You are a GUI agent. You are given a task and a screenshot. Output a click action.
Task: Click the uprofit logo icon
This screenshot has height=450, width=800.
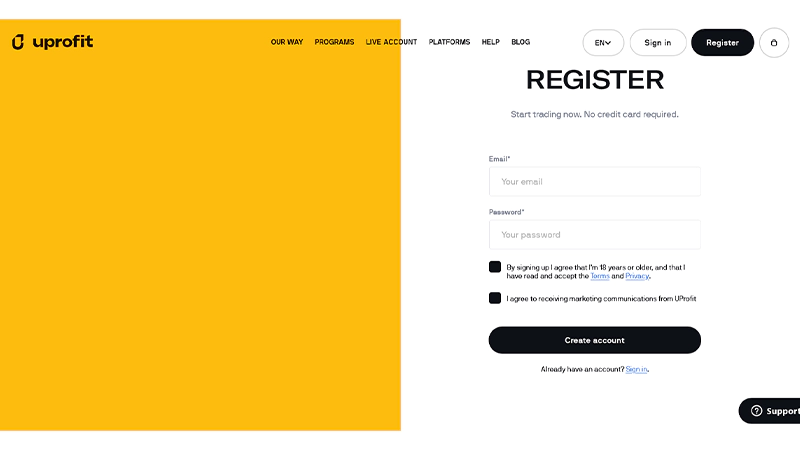18,42
